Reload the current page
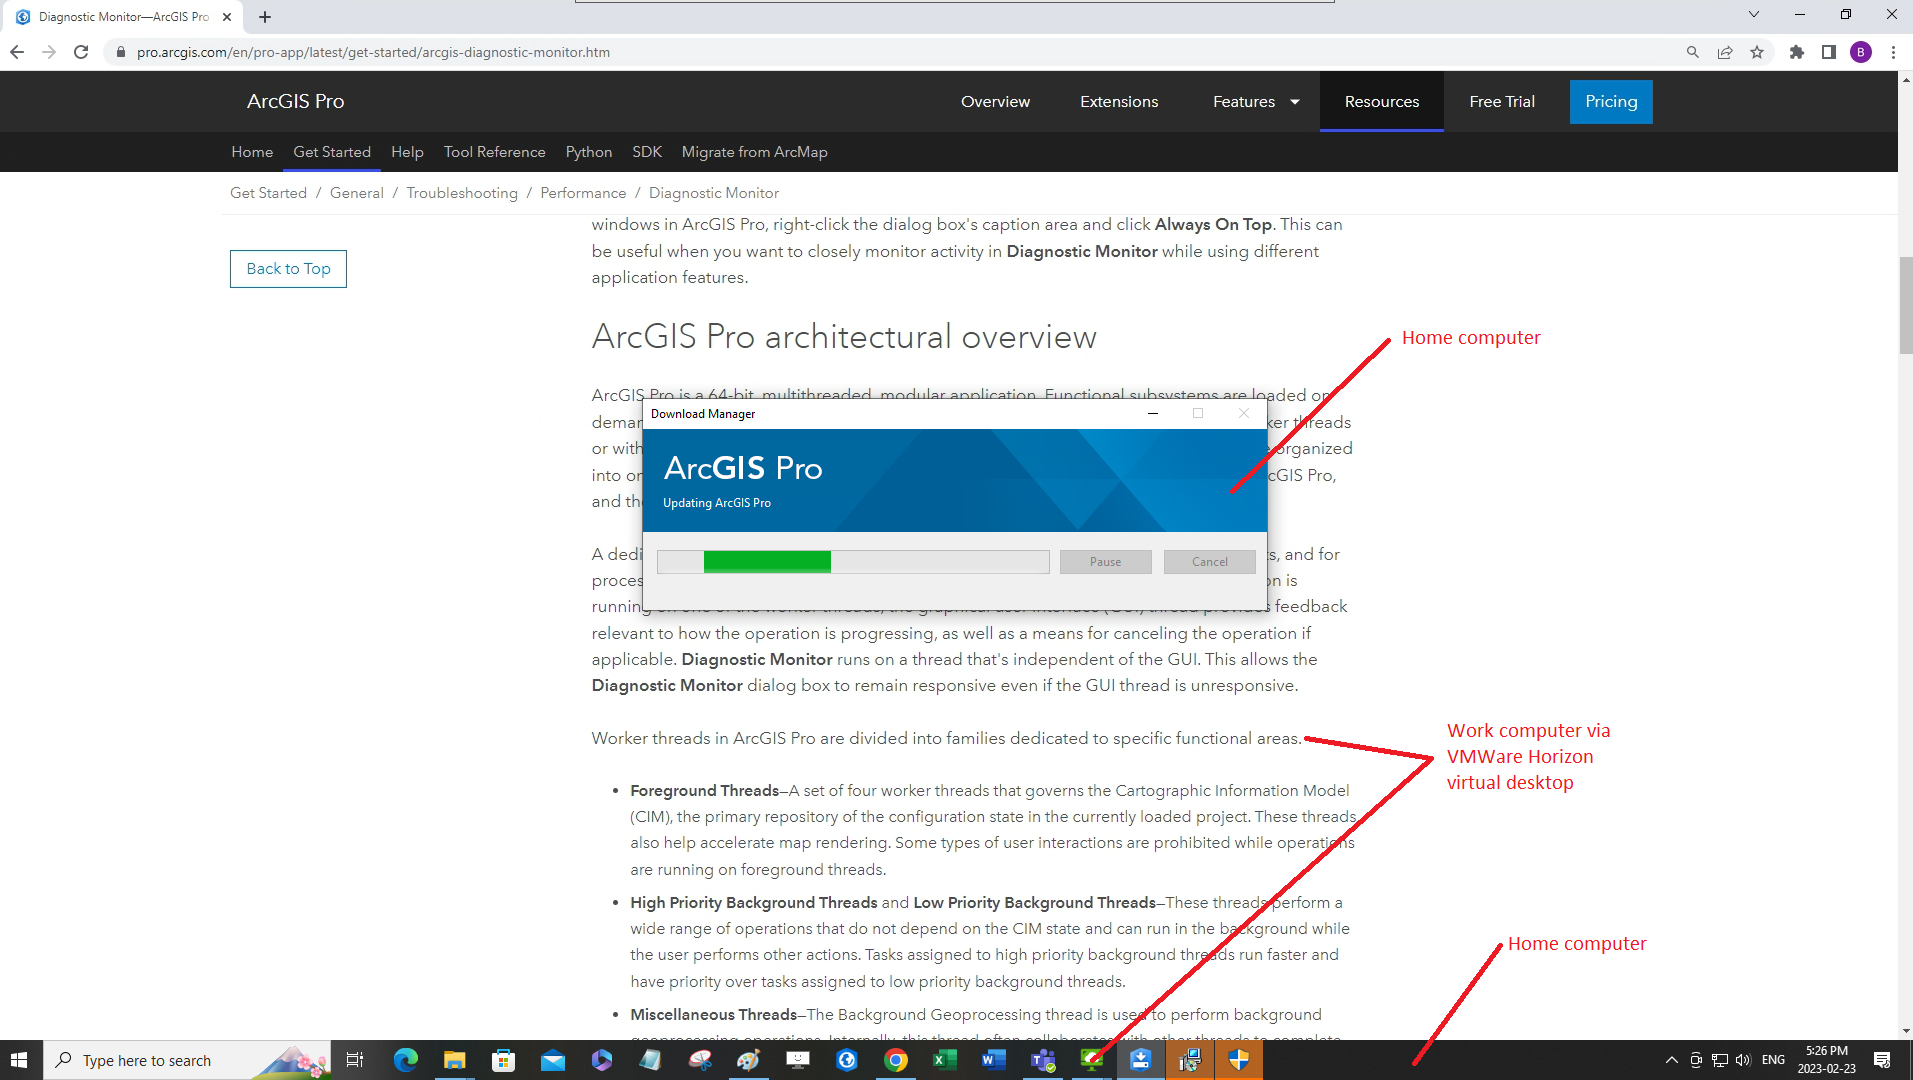 (x=81, y=52)
